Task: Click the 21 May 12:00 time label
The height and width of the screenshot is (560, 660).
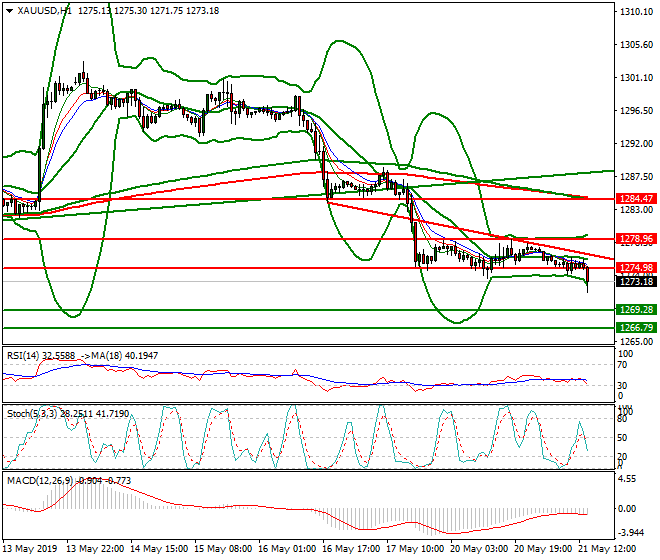Action: point(607,549)
